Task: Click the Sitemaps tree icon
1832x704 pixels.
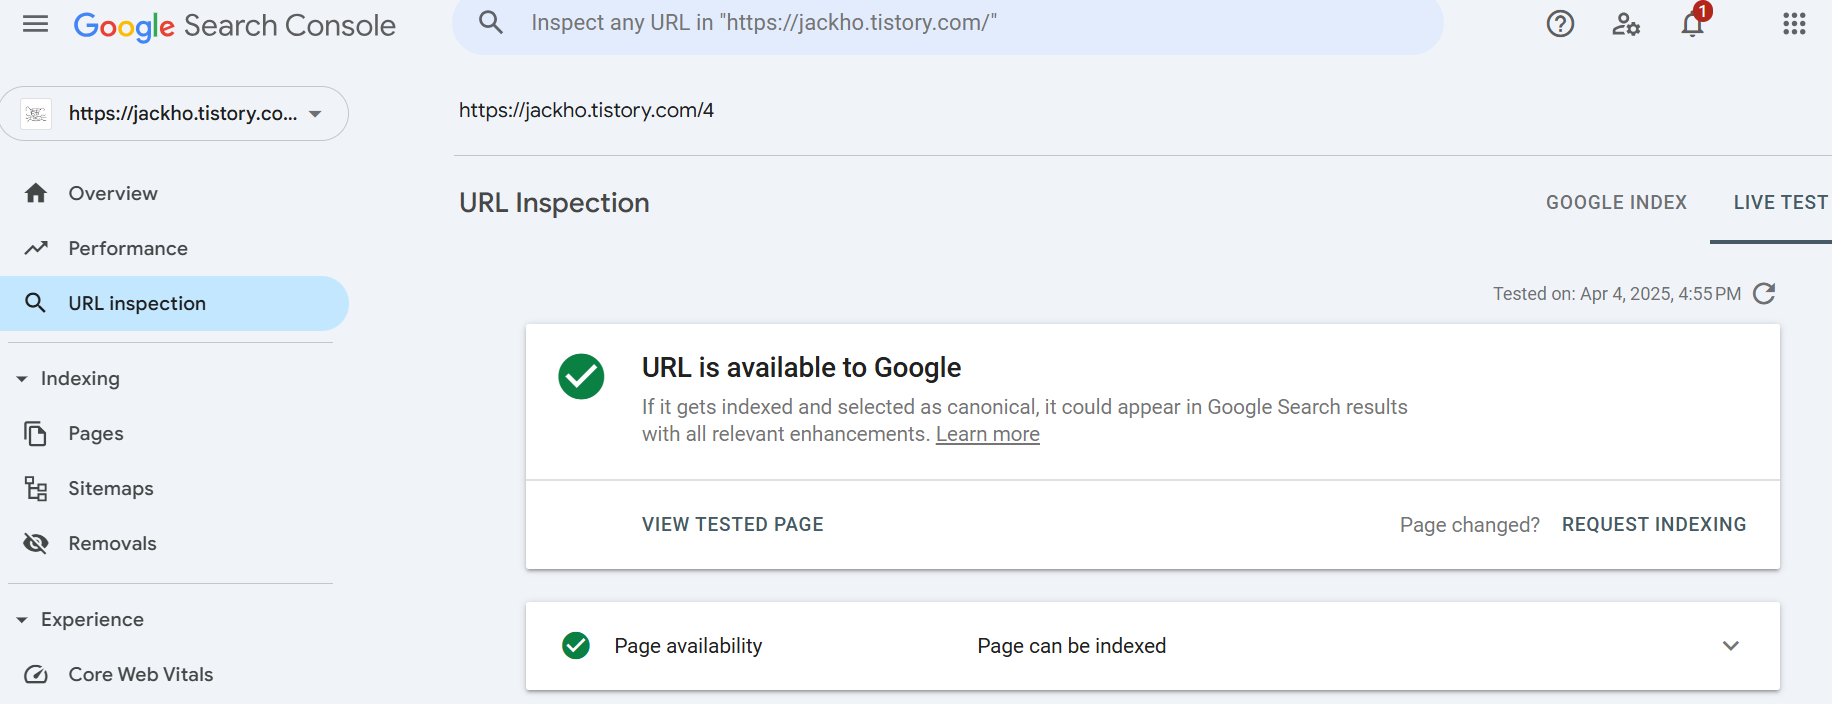Action: click(x=36, y=488)
